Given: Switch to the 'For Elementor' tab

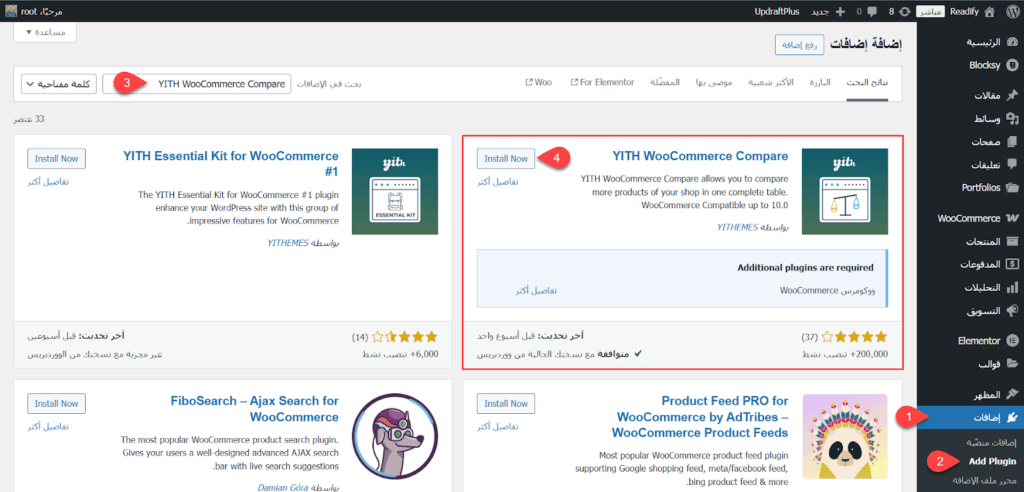Looking at the screenshot, I should pos(602,82).
